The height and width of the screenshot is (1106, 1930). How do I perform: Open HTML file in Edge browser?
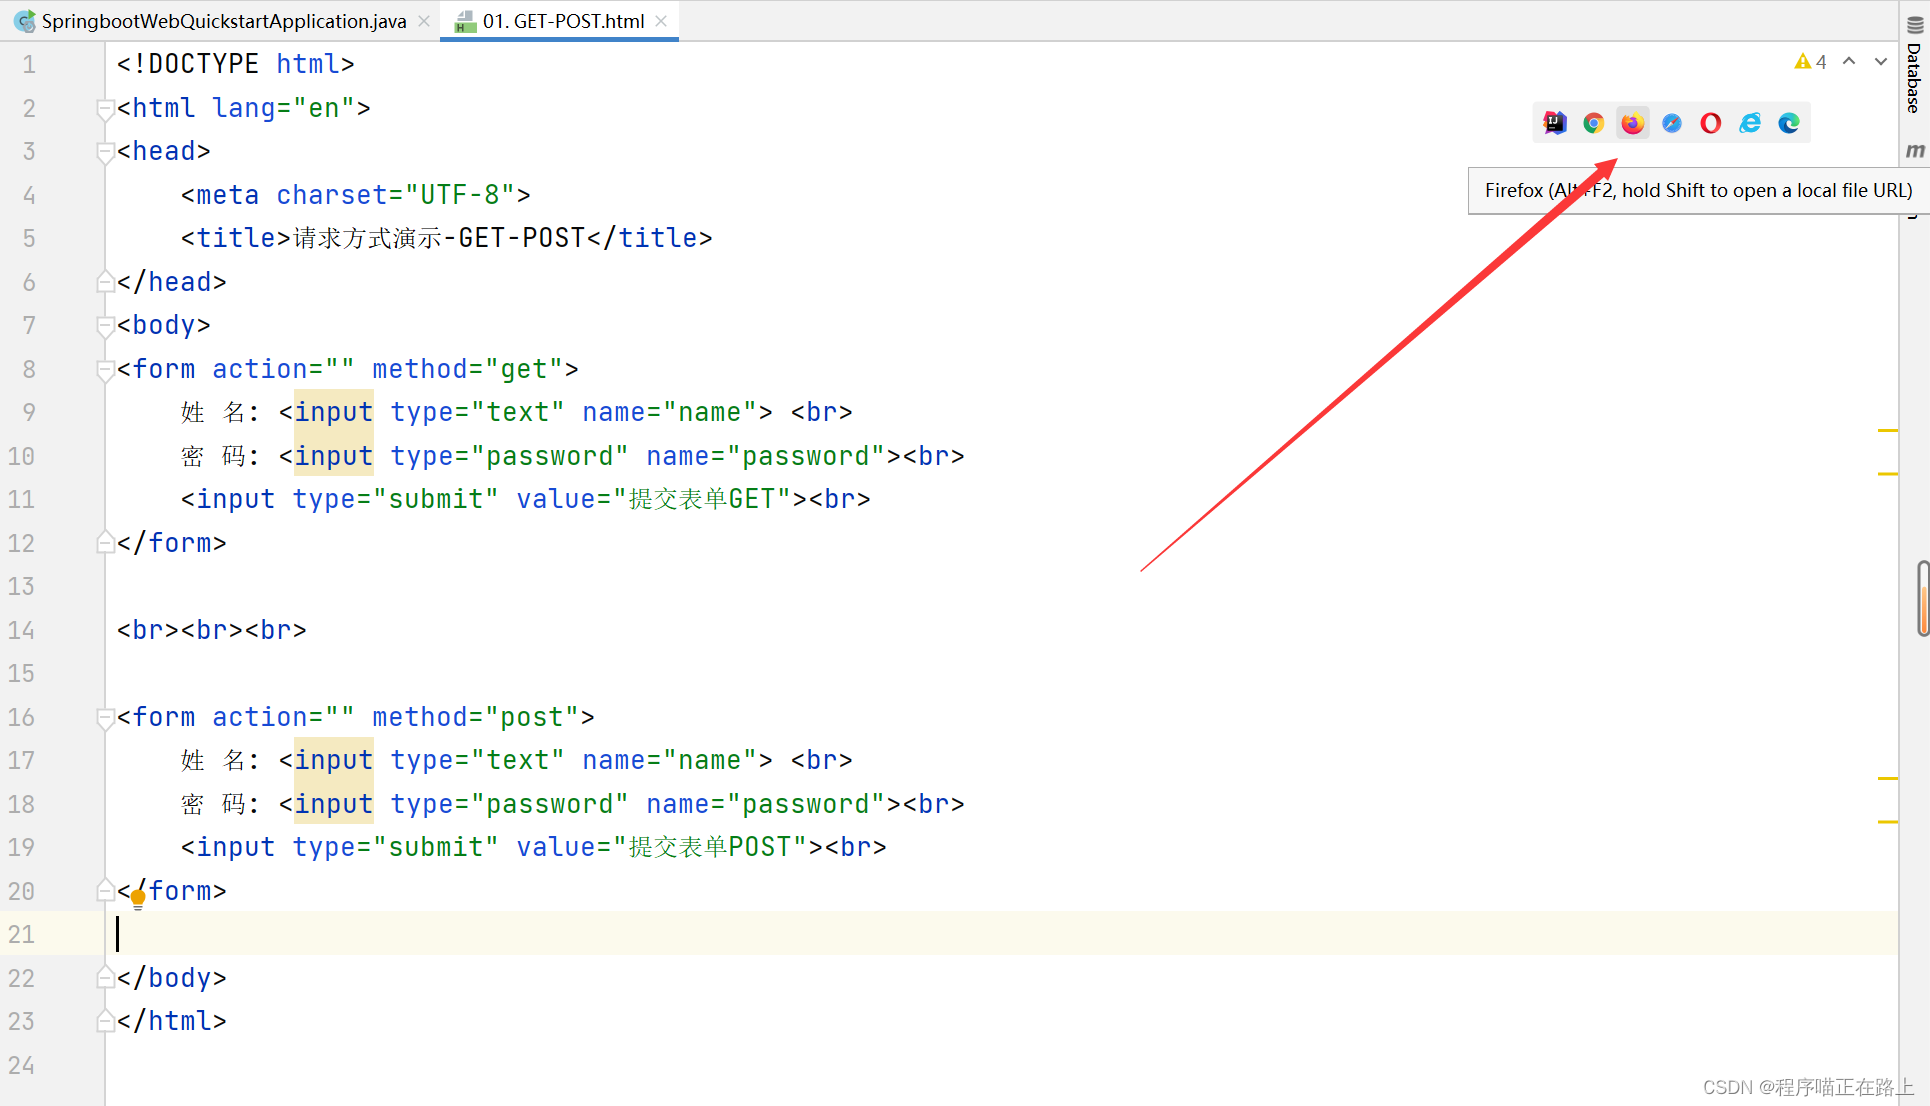coord(1788,123)
